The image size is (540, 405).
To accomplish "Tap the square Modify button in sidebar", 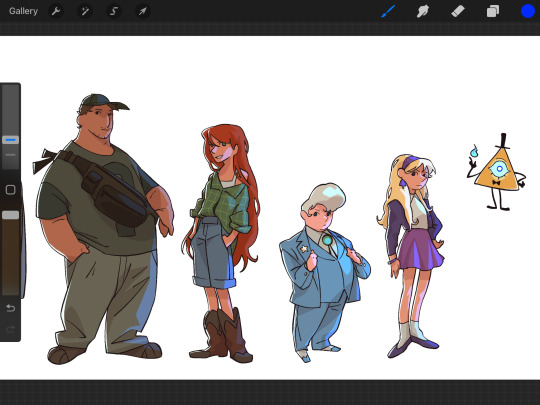I will click(x=11, y=190).
